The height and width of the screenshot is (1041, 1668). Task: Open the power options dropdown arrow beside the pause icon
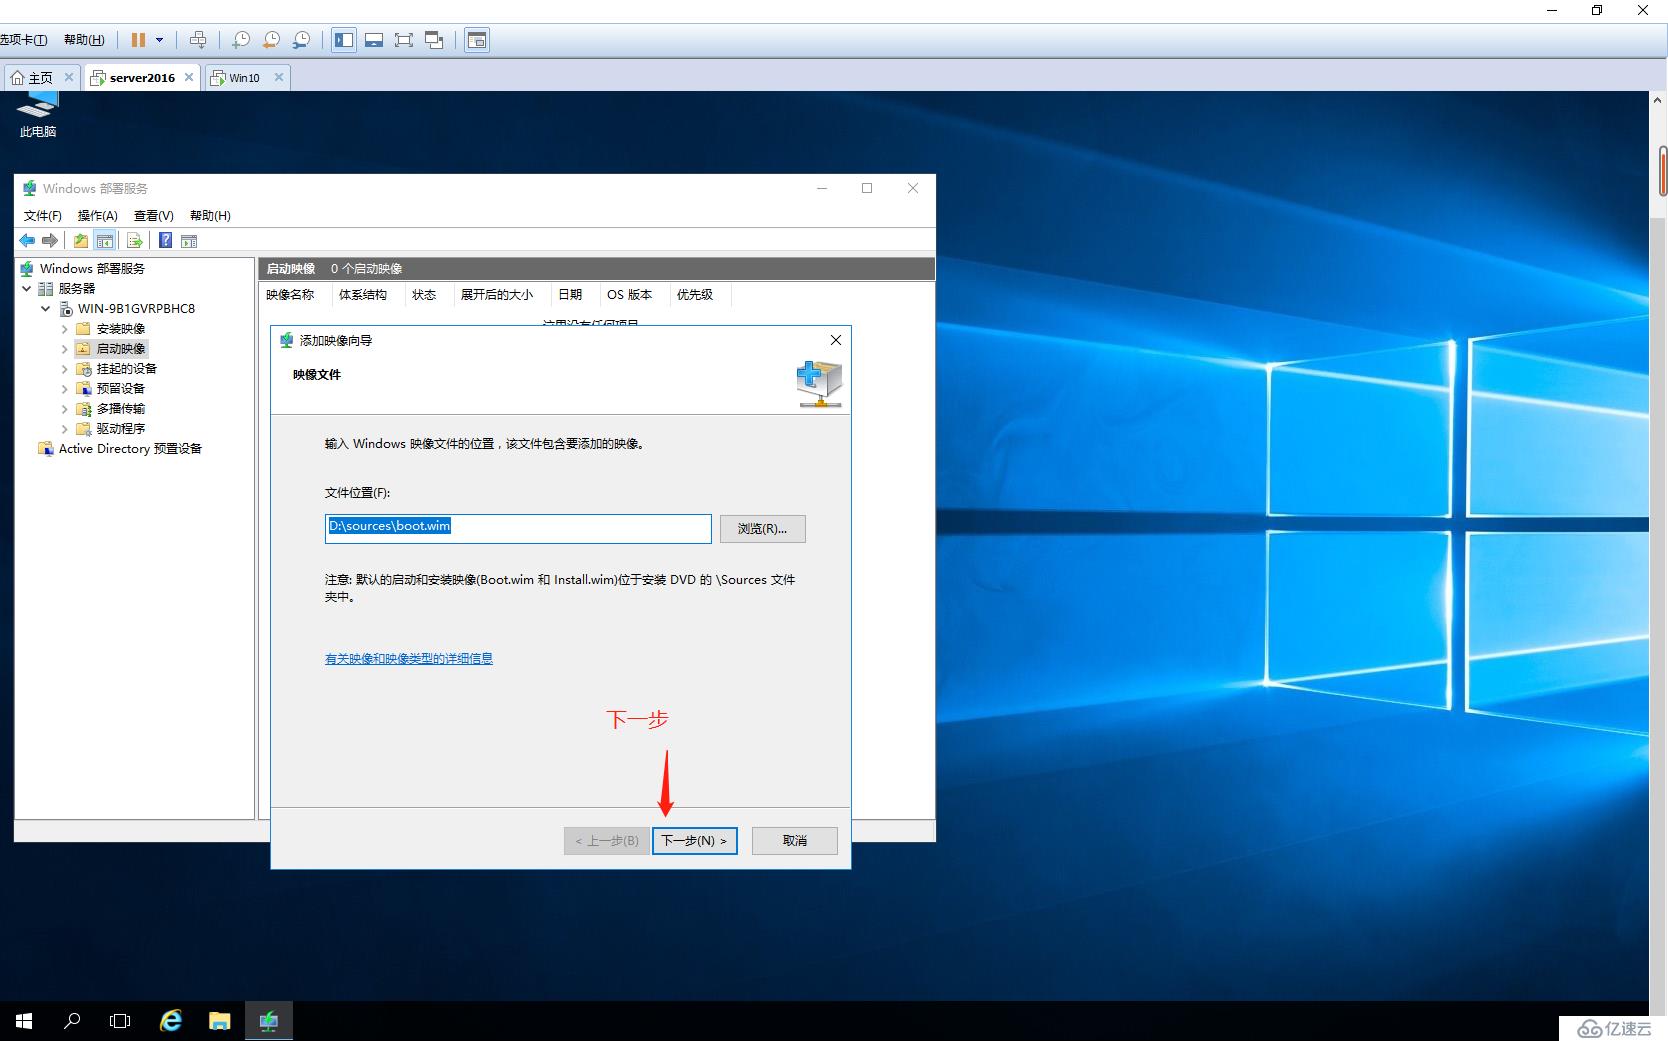pos(159,40)
